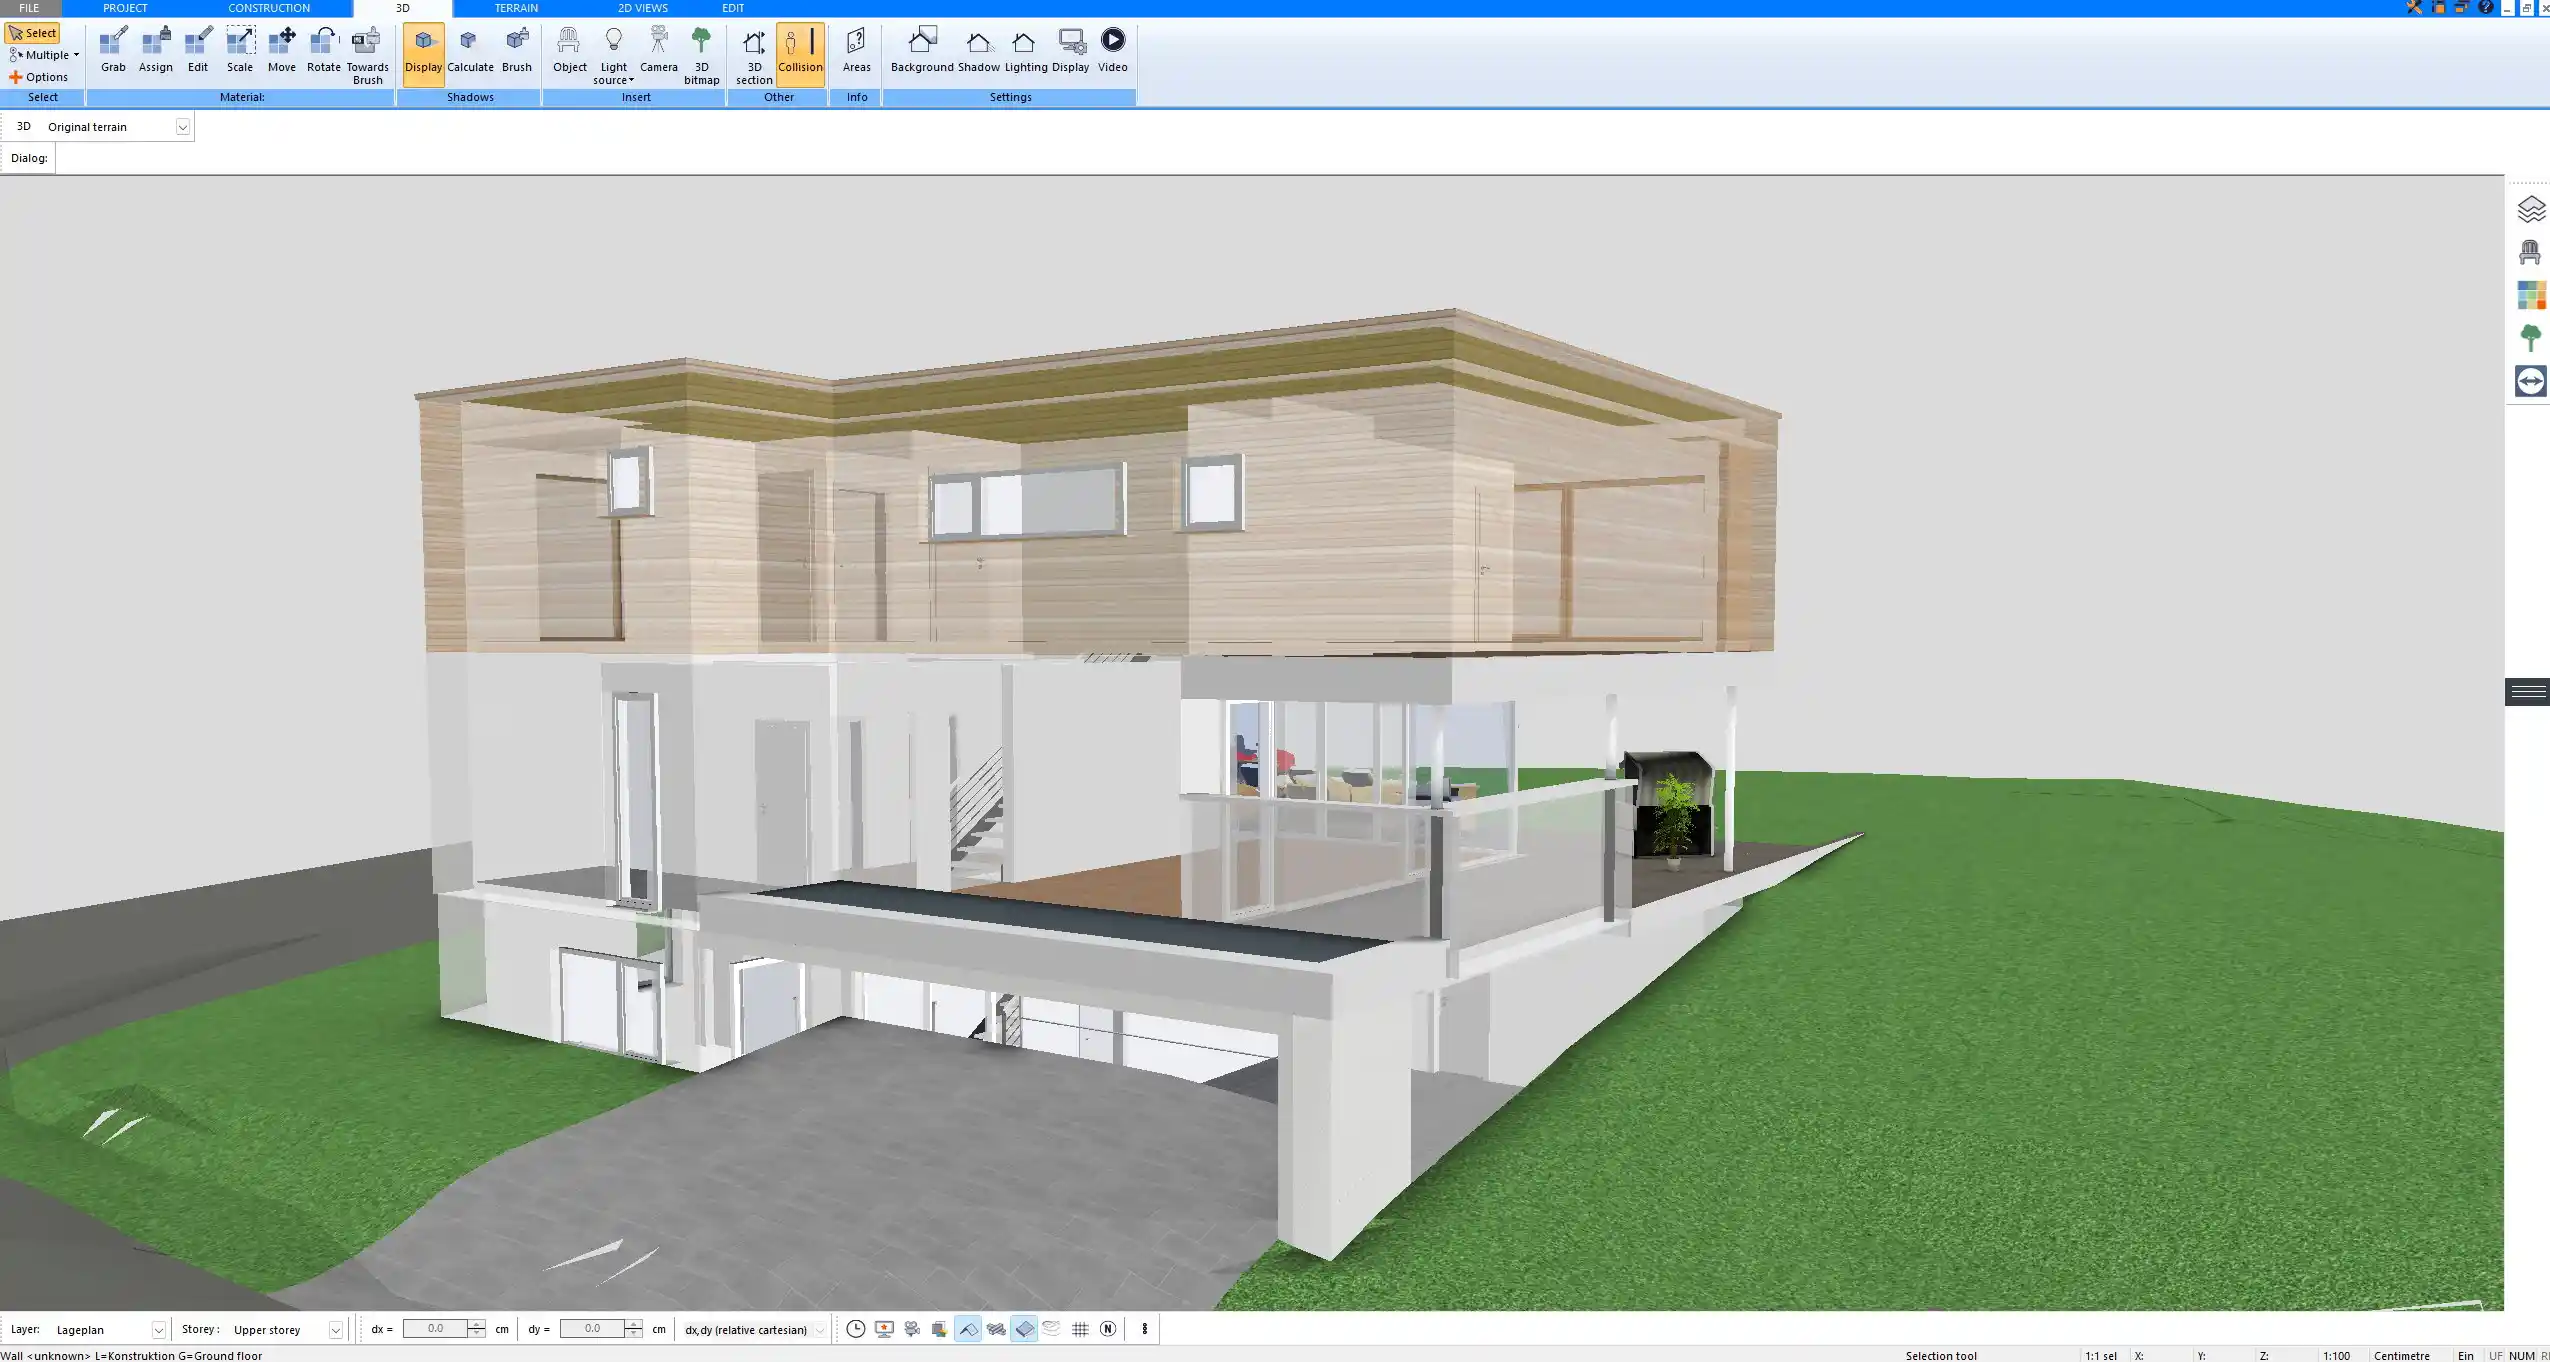The image size is (2550, 1362).
Task: Open Display settings
Action: pyautogui.click(x=1070, y=50)
